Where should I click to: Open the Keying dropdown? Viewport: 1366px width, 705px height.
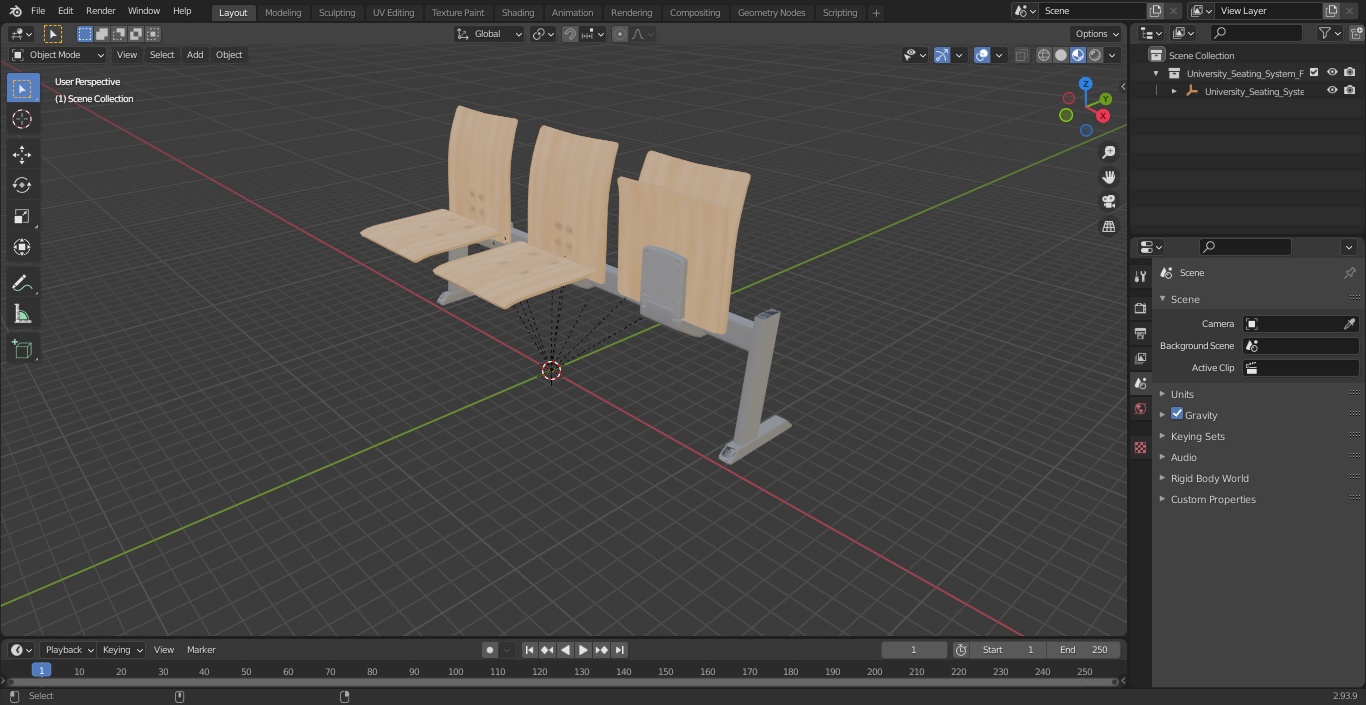coord(122,650)
